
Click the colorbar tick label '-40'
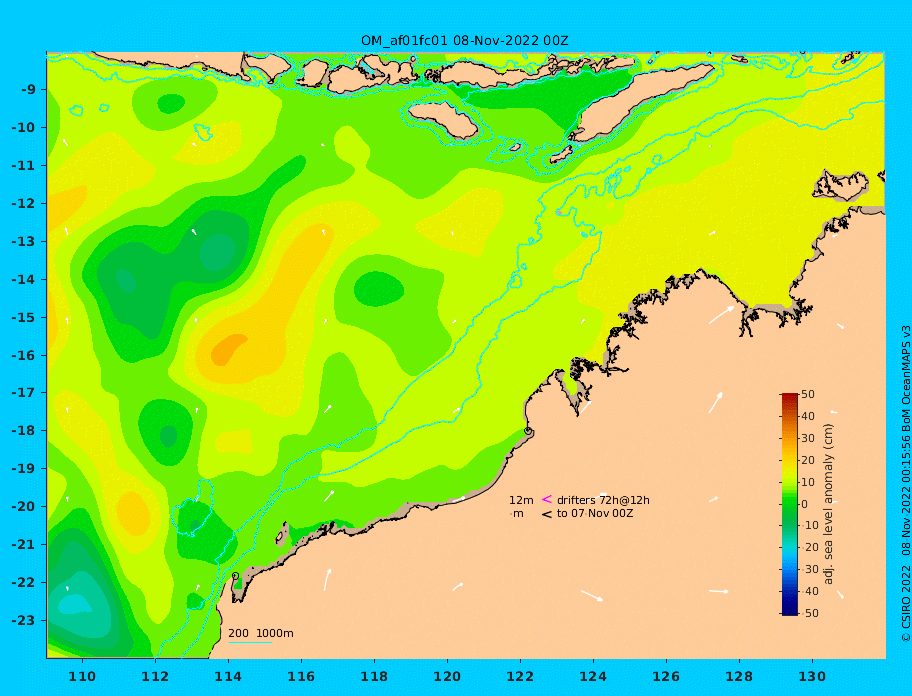(x=810, y=591)
